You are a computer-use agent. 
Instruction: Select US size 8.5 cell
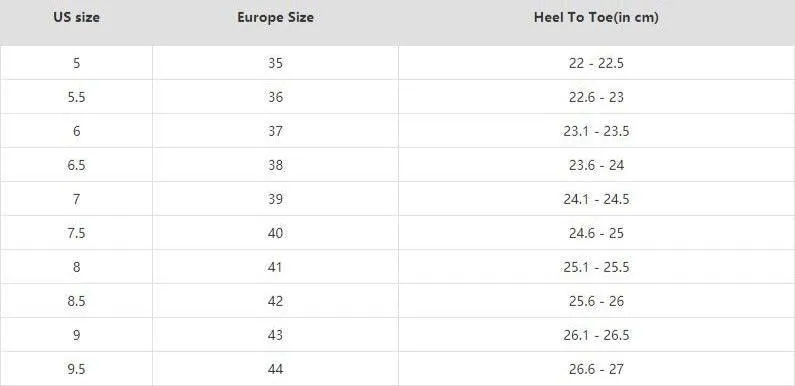pyautogui.click(x=76, y=301)
